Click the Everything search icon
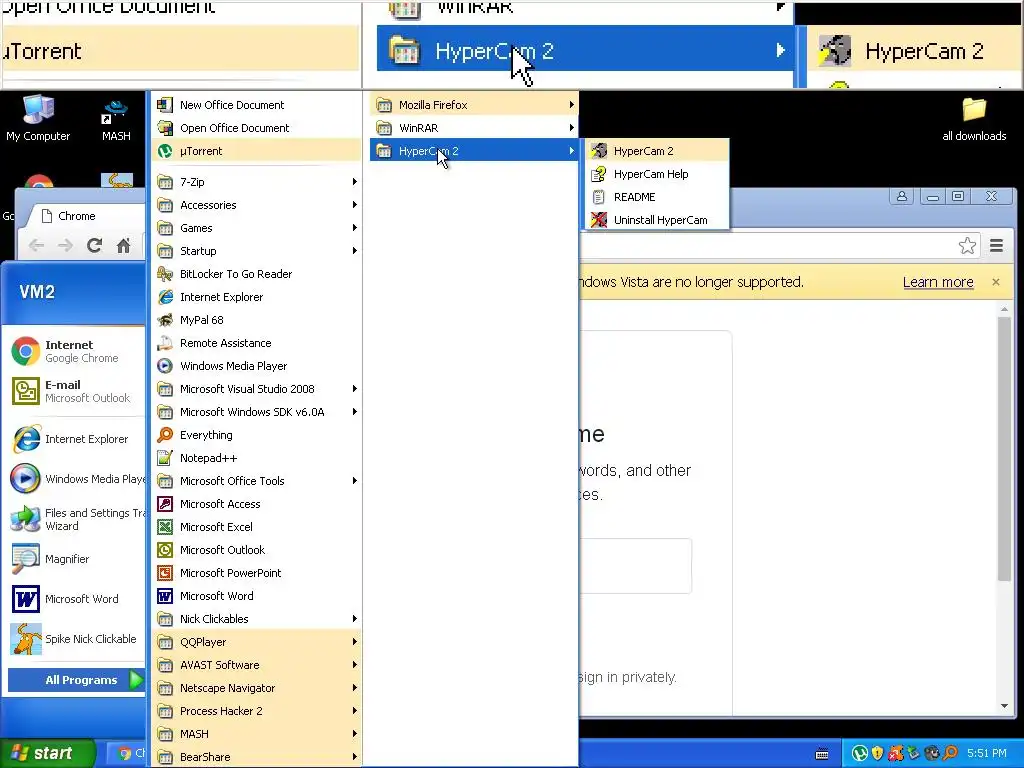Viewport: 1024px width, 768px height. [x=165, y=435]
